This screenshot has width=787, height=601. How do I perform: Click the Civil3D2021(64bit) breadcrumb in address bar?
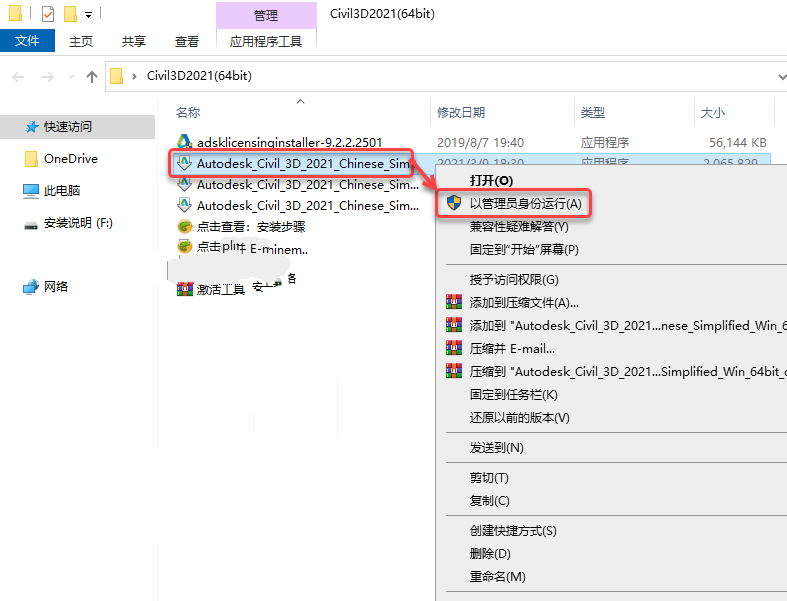(x=199, y=76)
